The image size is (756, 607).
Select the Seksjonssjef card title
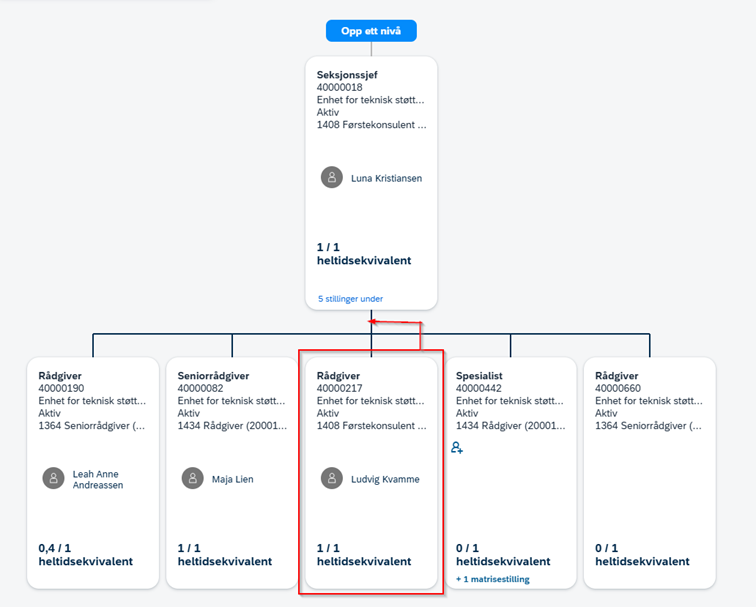click(x=347, y=75)
